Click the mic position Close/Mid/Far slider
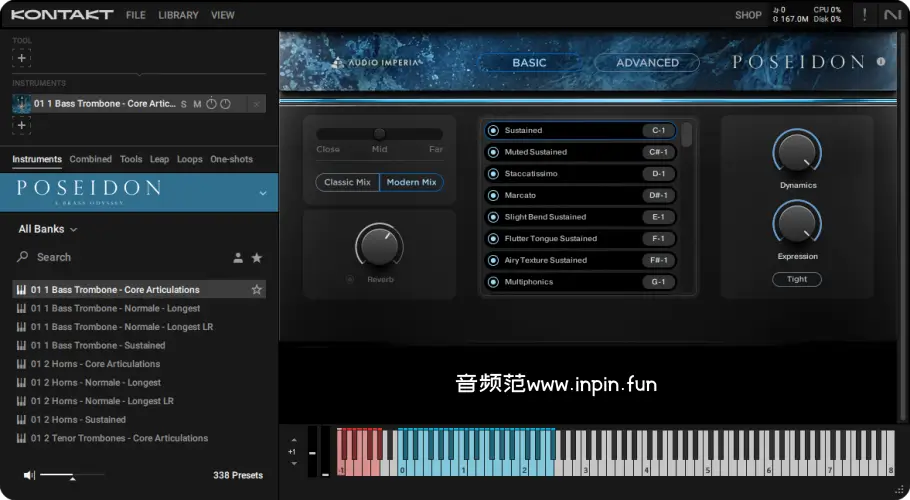Image resolution: width=910 pixels, height=500 pixels. [x=379, y=134]
